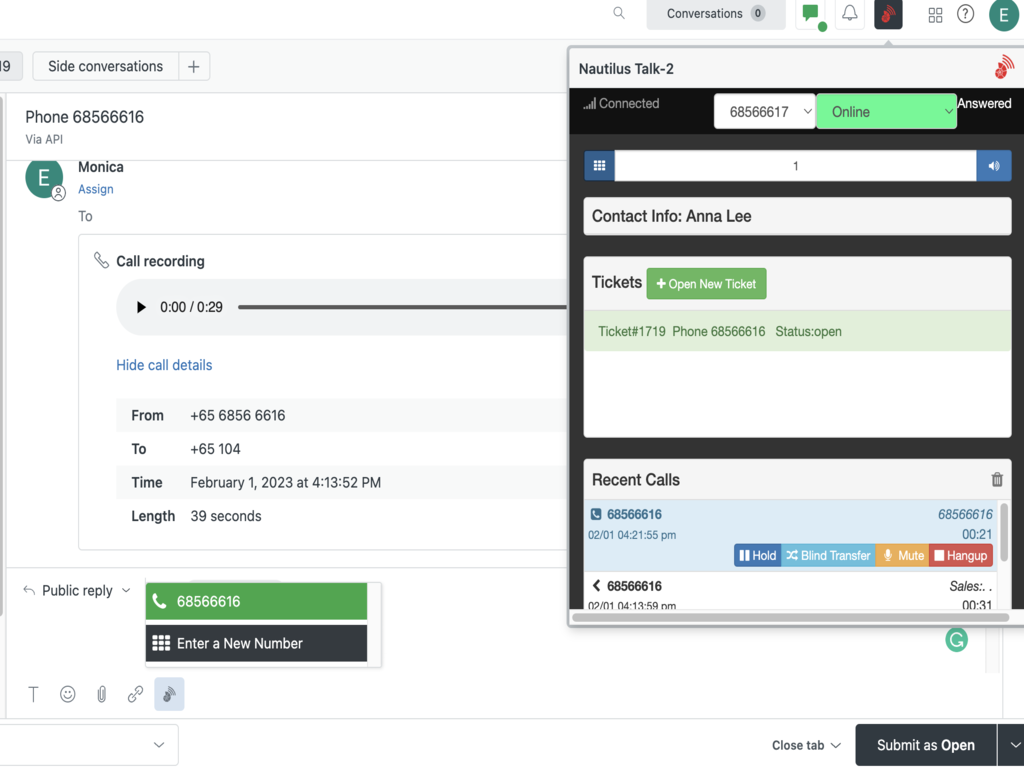The height and width of the screenshot is (768, 1024).
Task: Open the products grid icon
Action: tap(935, 15)
